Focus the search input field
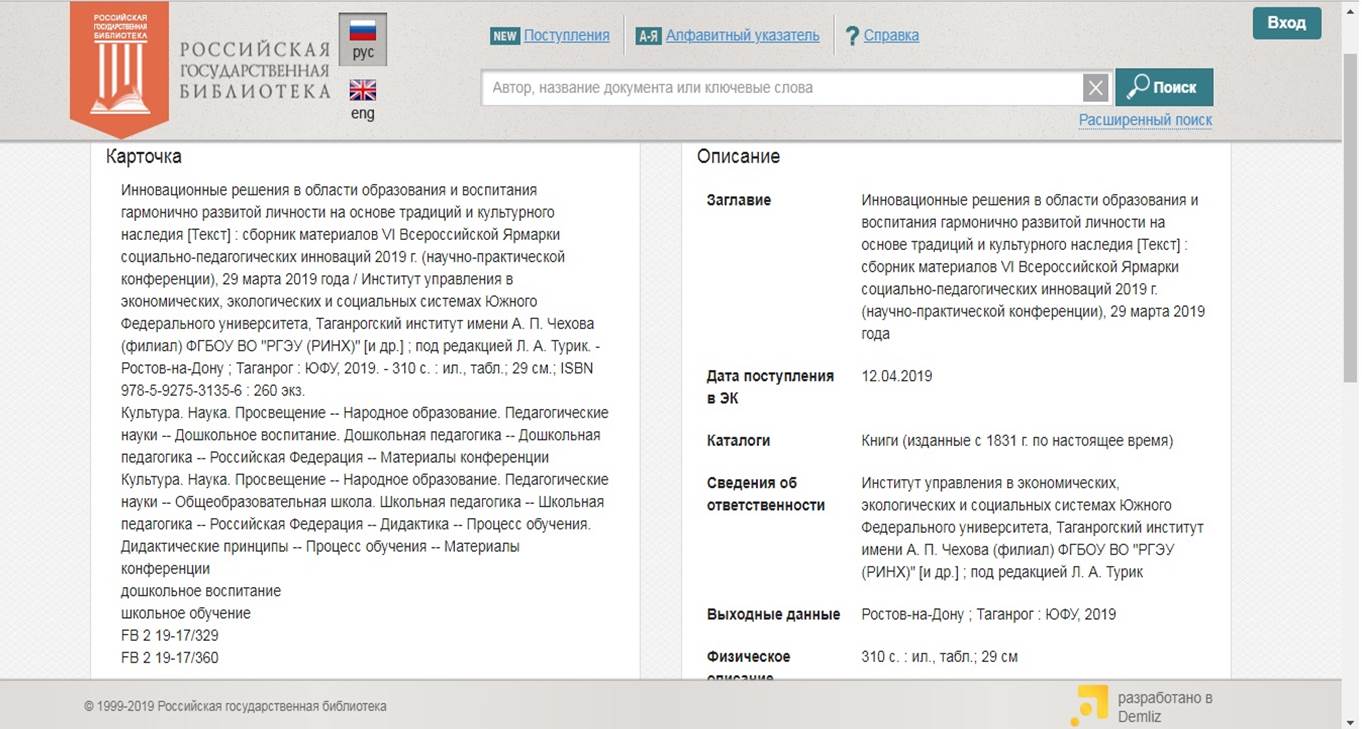The width and height of the screenshot is (1362, 729). tap(780, 88)
